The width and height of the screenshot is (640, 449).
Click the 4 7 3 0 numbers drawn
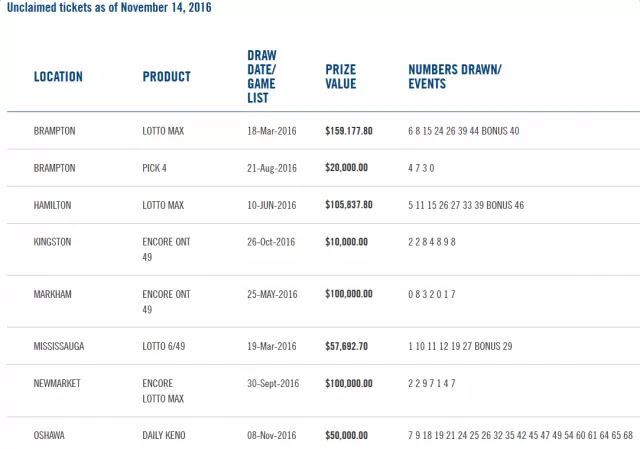pyautogui.click(x=421, y=168)
